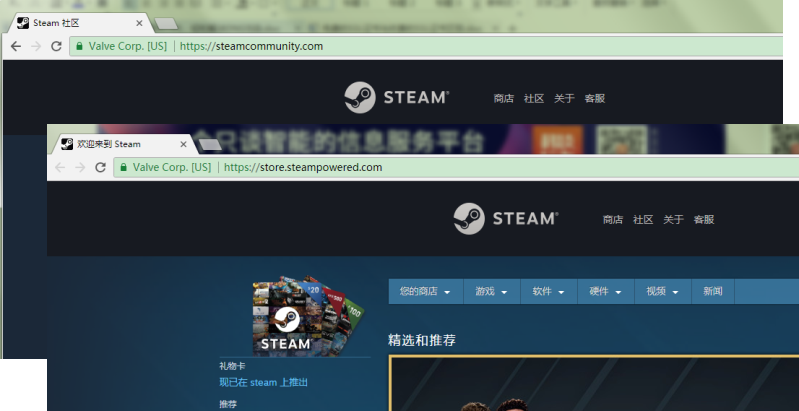
Task: Click the back arrow in Steam 社区 window
Action: pyautogui.click(x=16, y=46)
